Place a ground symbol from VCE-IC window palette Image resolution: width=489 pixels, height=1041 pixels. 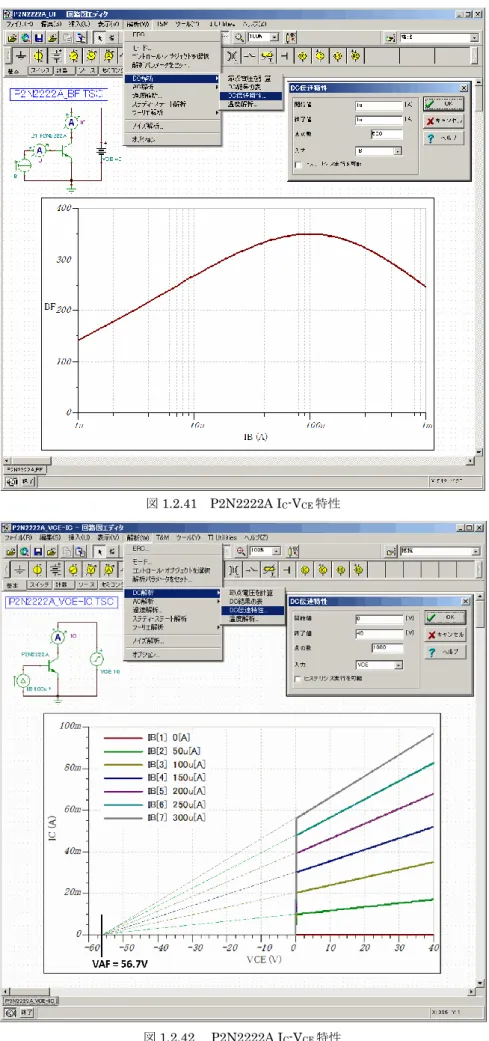[x=21, y=570]
